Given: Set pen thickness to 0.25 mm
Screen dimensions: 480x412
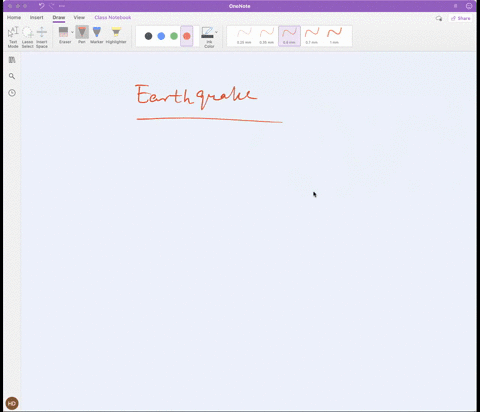Looking at the screenshot, I should 244,36.
